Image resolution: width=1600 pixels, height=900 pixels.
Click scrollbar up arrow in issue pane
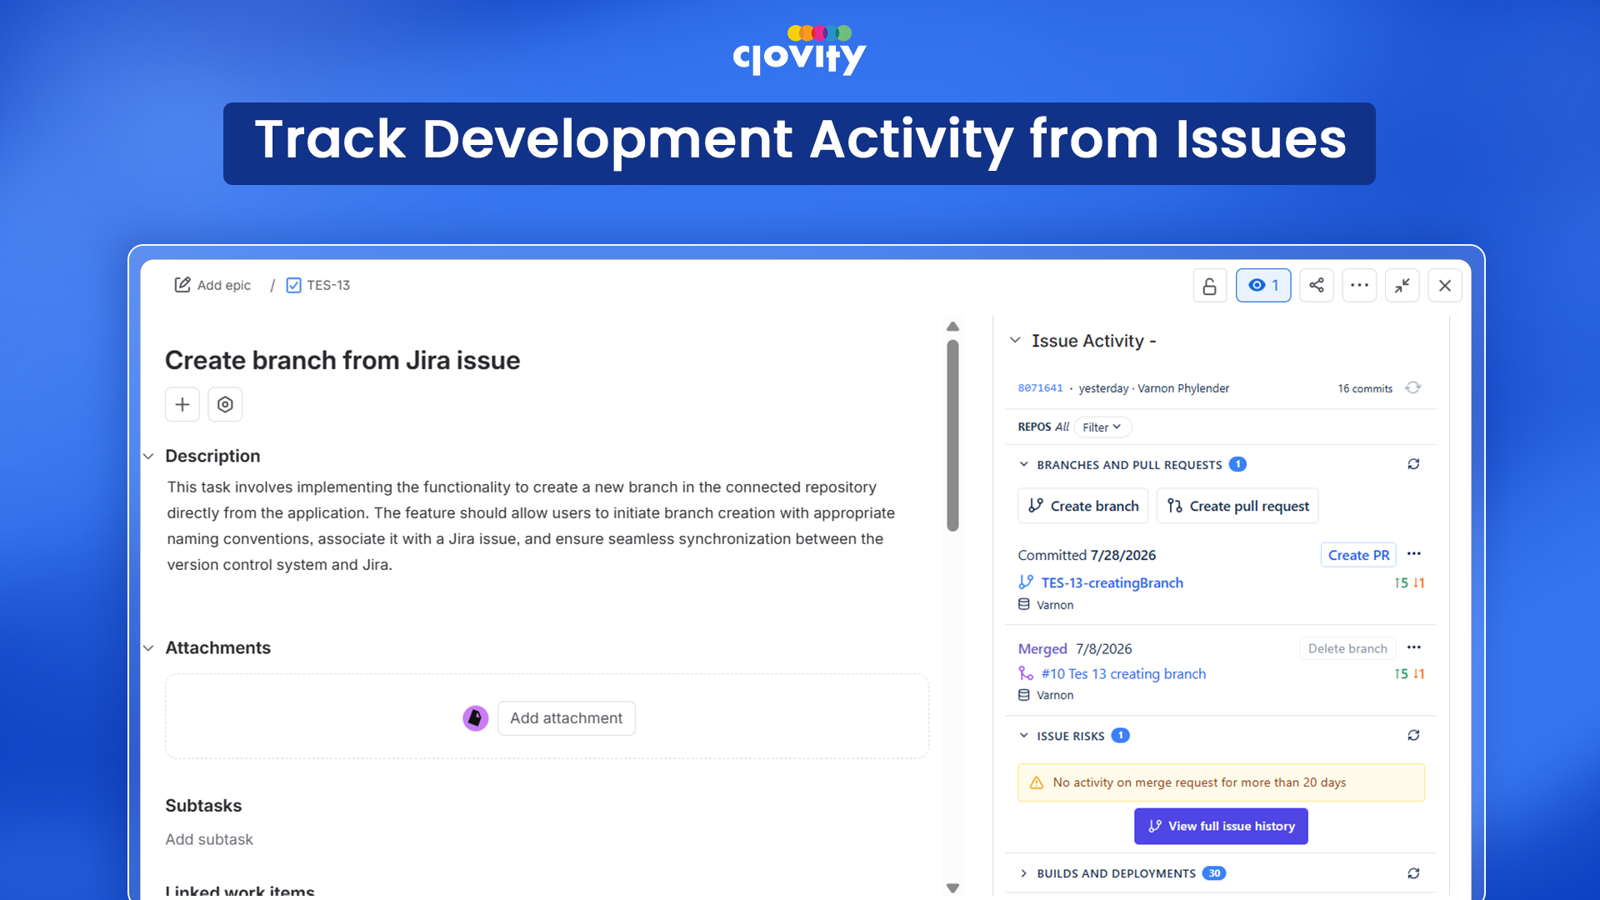coord(953,327)
